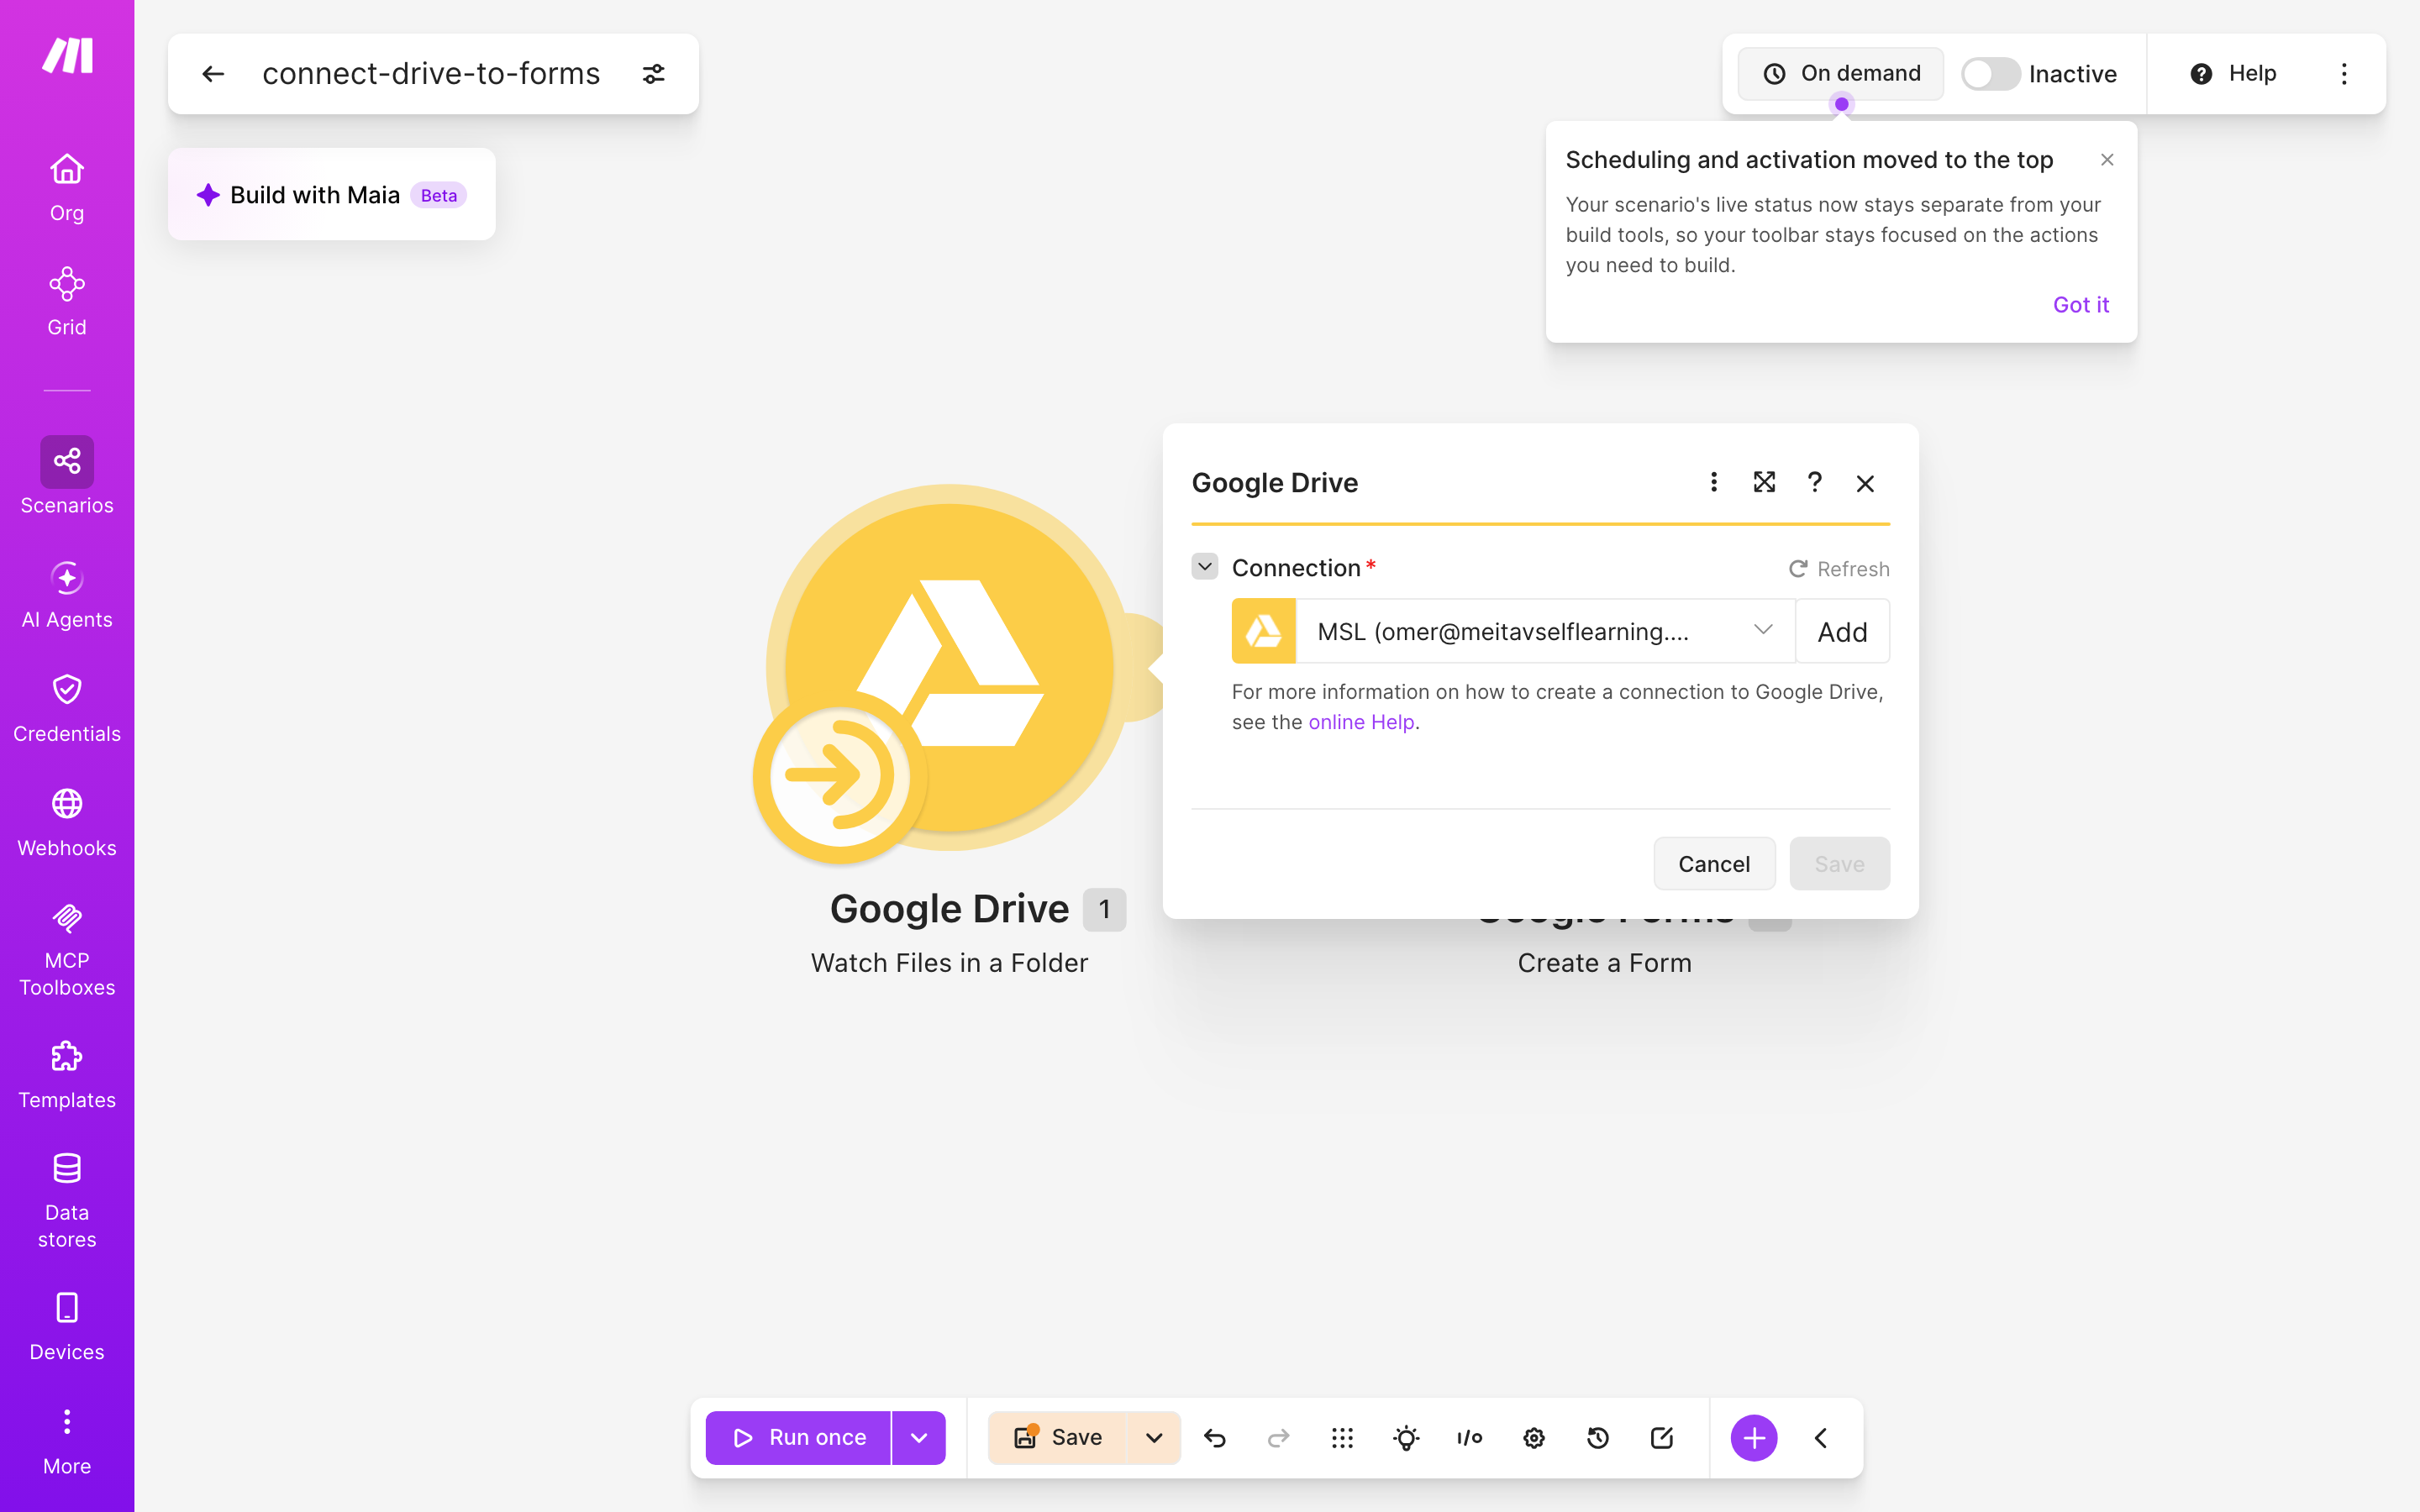Open history clock icon in toolbar
The width and height of the screenshot is (2420, 1512).
[1598, 1438]
